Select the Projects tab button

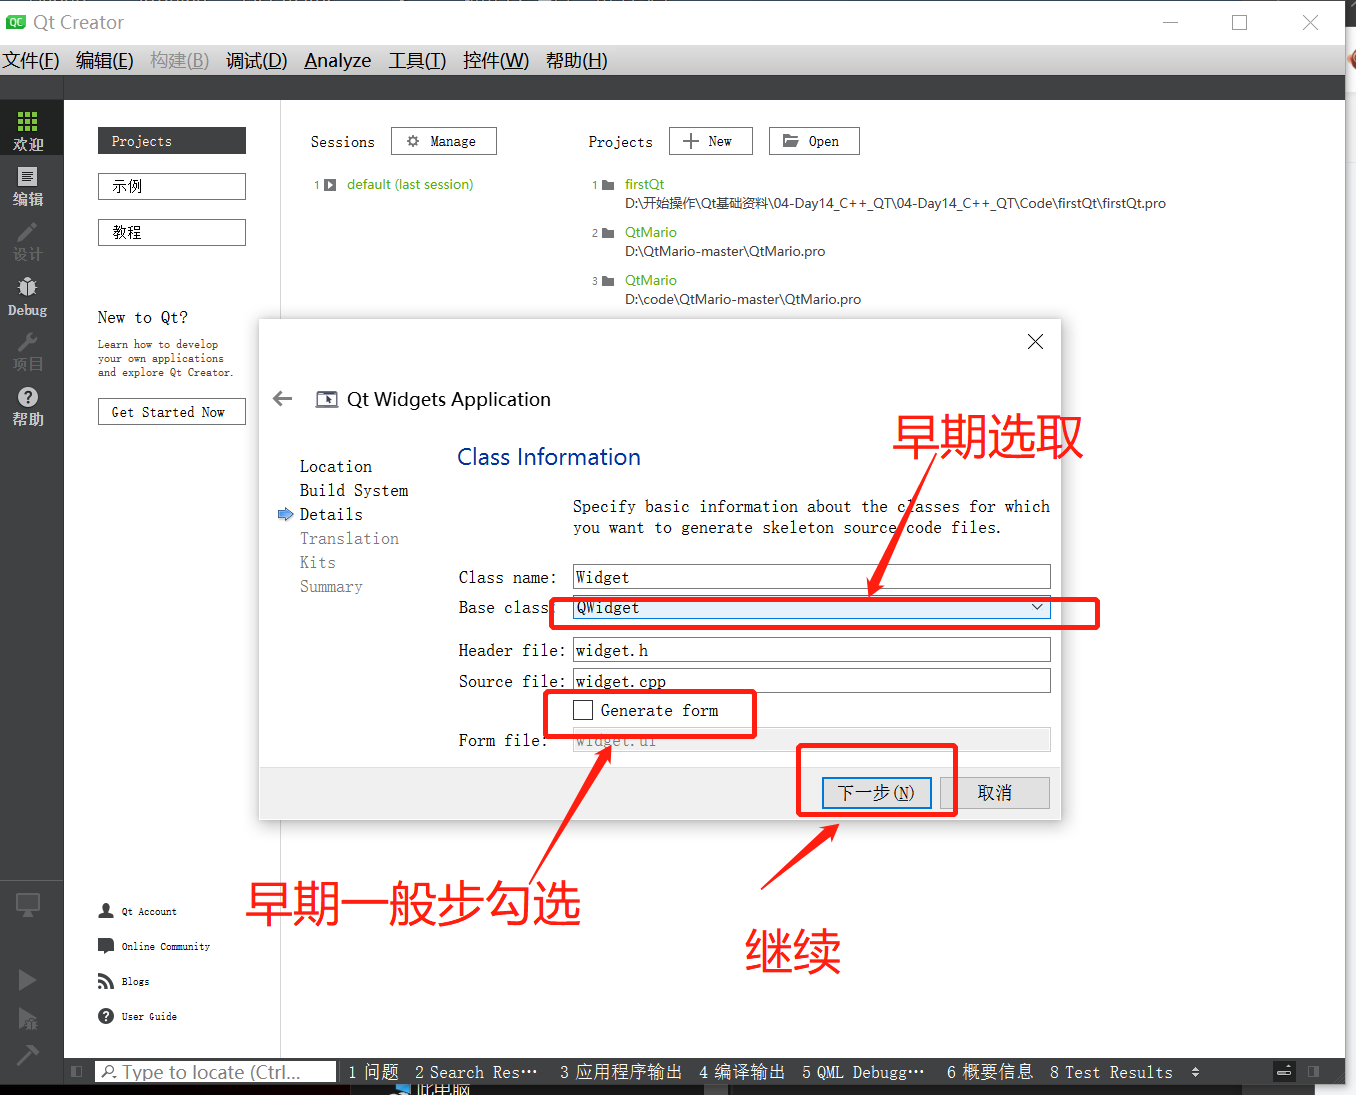click(x=172, y=141)
